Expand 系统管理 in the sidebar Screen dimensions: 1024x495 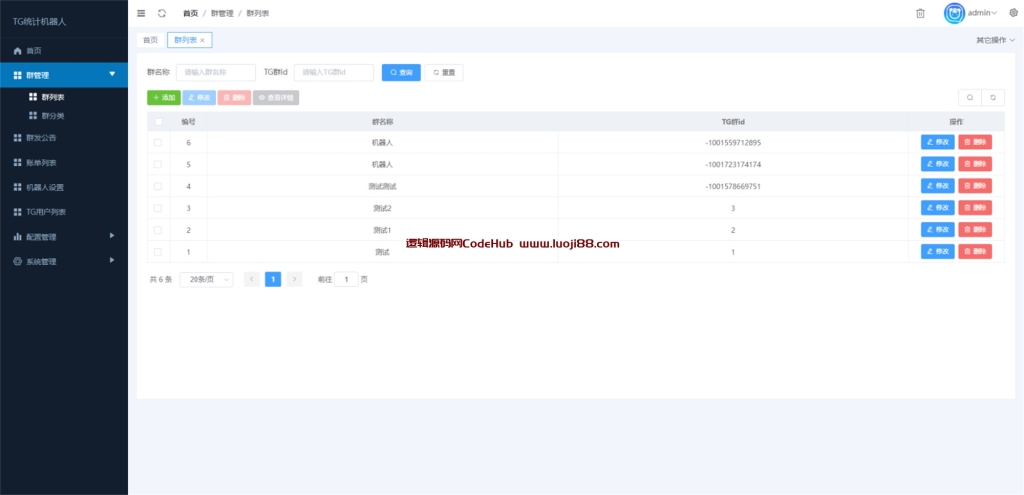[64, 261]
